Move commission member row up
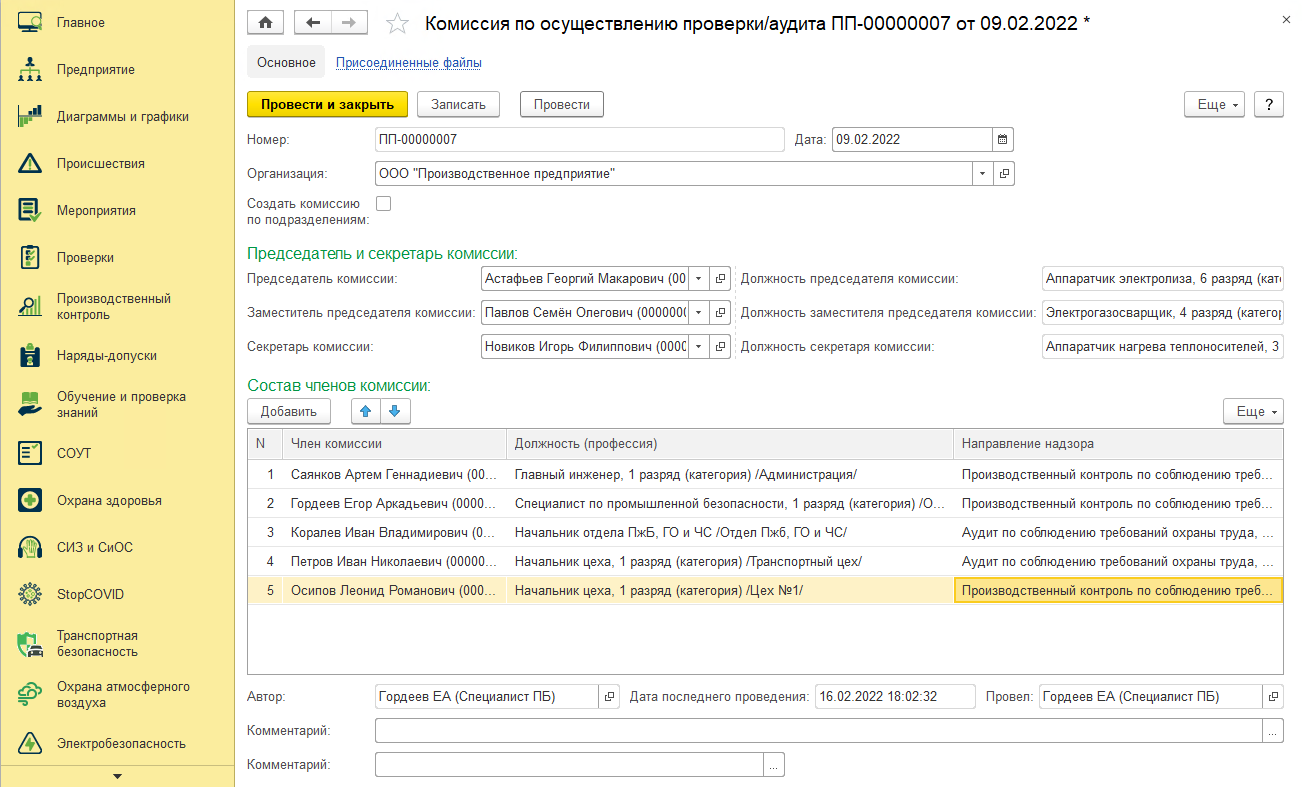The width and height of the screenshot is (1302, 787). (365, 411)
